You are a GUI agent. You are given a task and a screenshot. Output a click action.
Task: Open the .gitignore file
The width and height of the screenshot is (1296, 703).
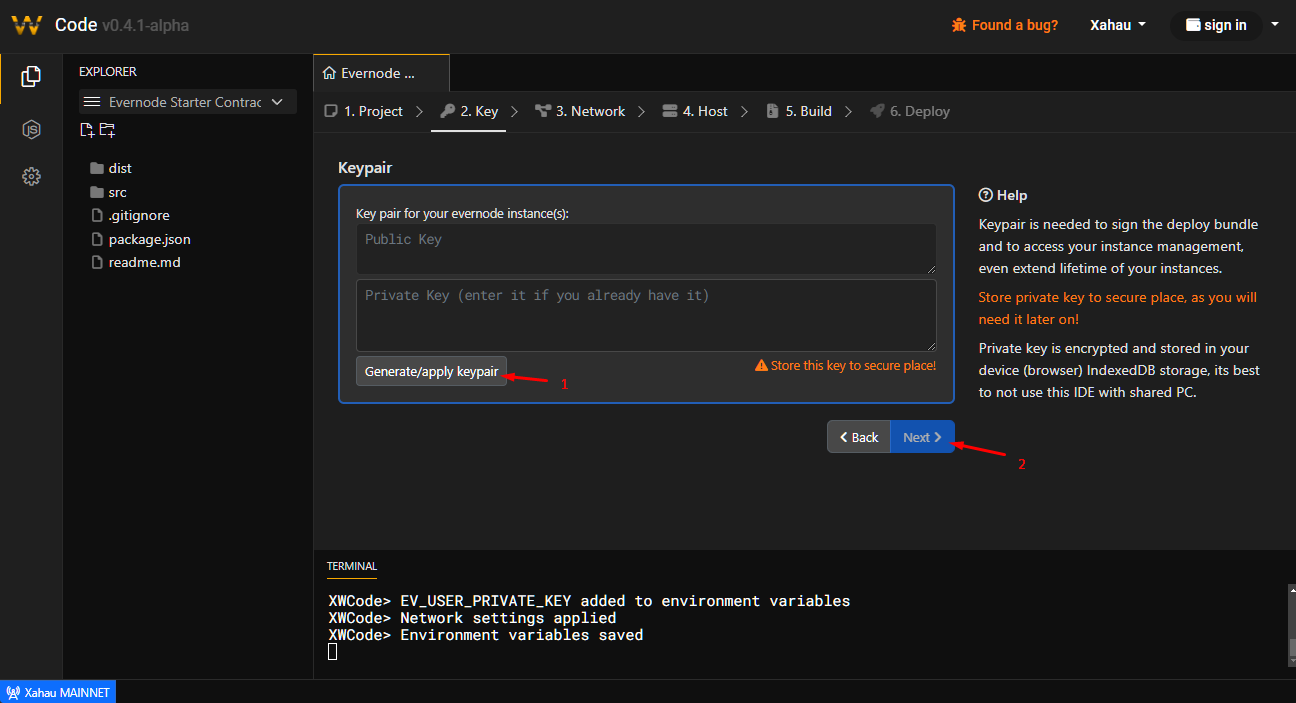129,215
